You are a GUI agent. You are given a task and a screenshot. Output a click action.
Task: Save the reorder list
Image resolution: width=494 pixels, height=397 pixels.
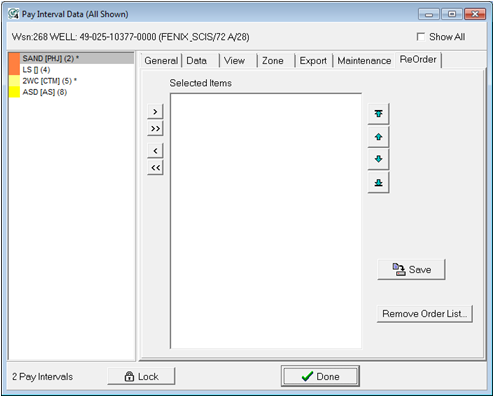pos(411,269)
